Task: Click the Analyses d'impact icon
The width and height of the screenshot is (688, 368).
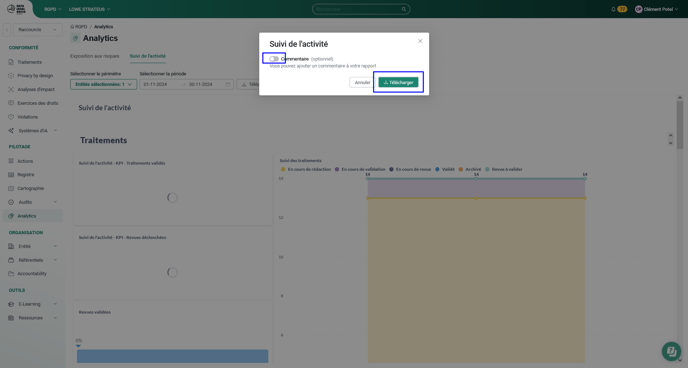Action: [x=11, y=89]
